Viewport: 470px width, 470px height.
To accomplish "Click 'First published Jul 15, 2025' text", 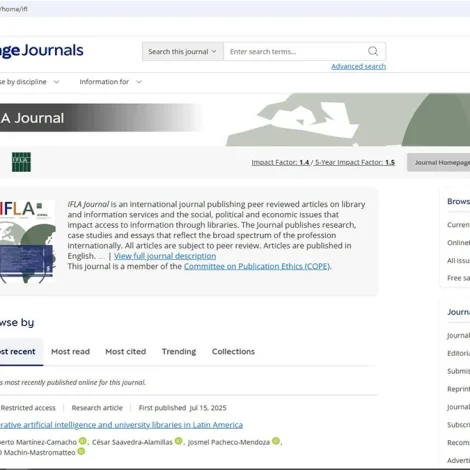I will [x=182, y=408].
